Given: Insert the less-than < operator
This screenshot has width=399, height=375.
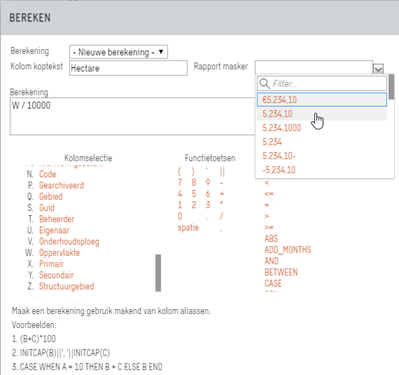Looking at the screenshot, I should 267,183.
